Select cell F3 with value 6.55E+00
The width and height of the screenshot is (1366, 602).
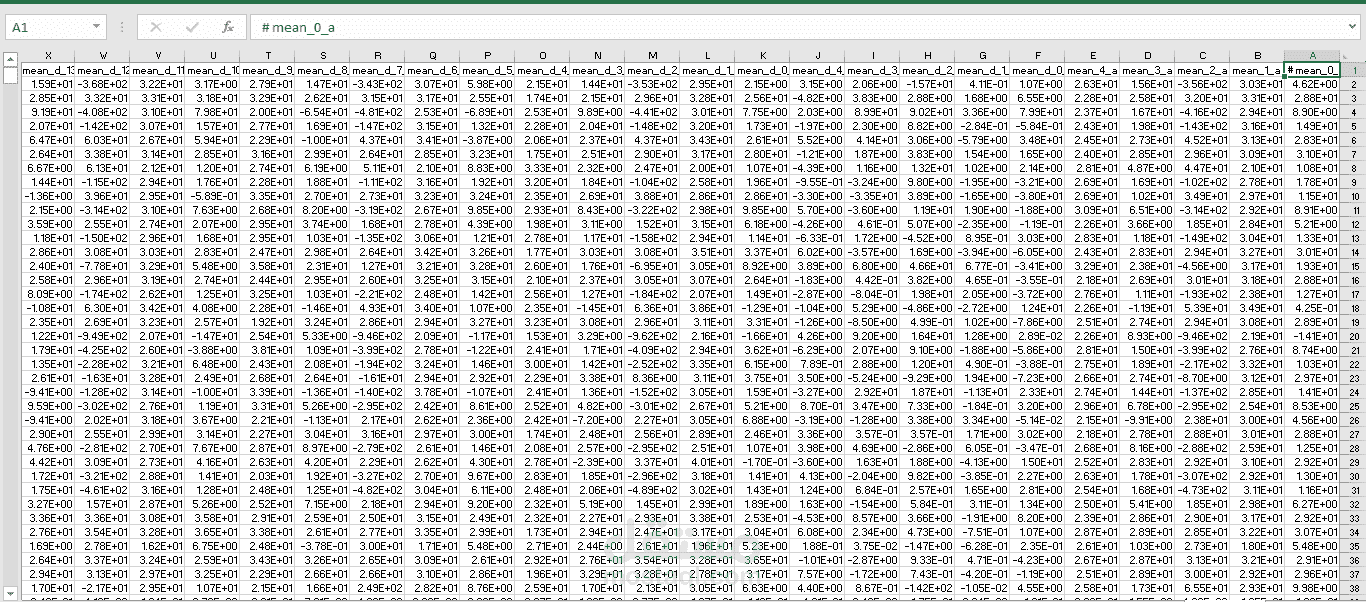coord(1037,98)
